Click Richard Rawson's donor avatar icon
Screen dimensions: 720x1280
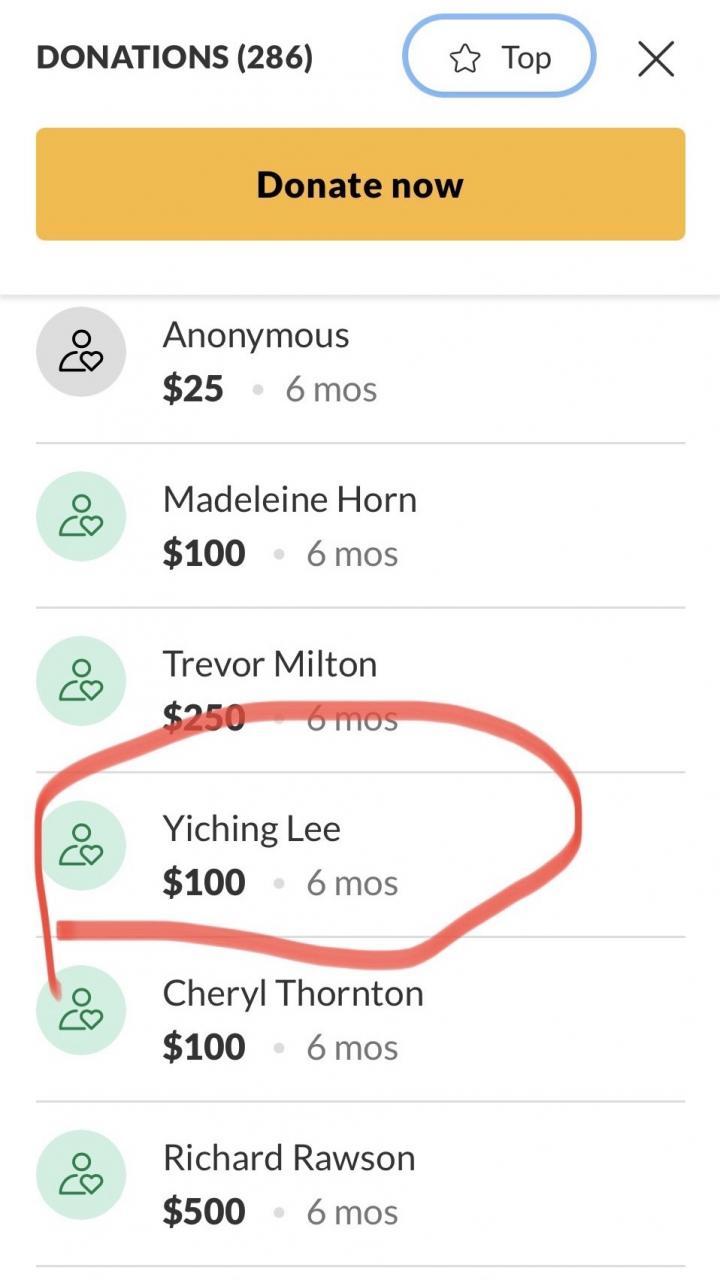tap(81, 1174)
